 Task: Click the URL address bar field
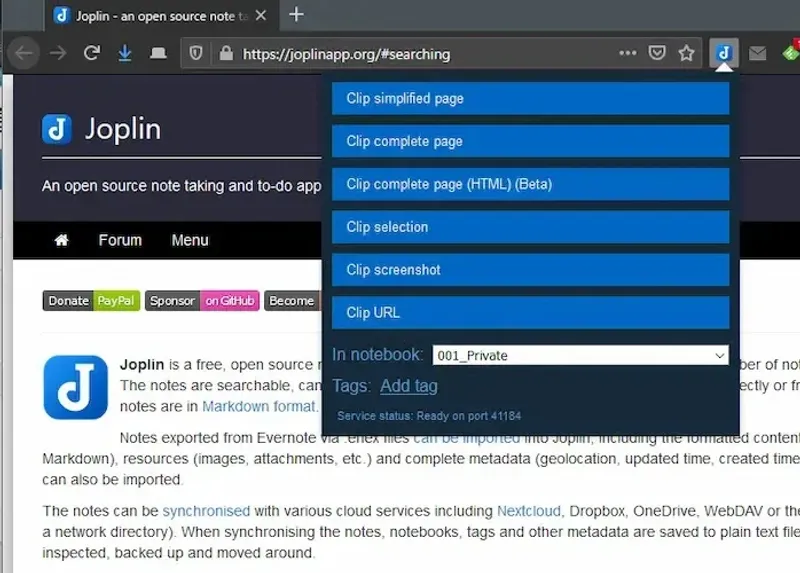coord(420,53)
